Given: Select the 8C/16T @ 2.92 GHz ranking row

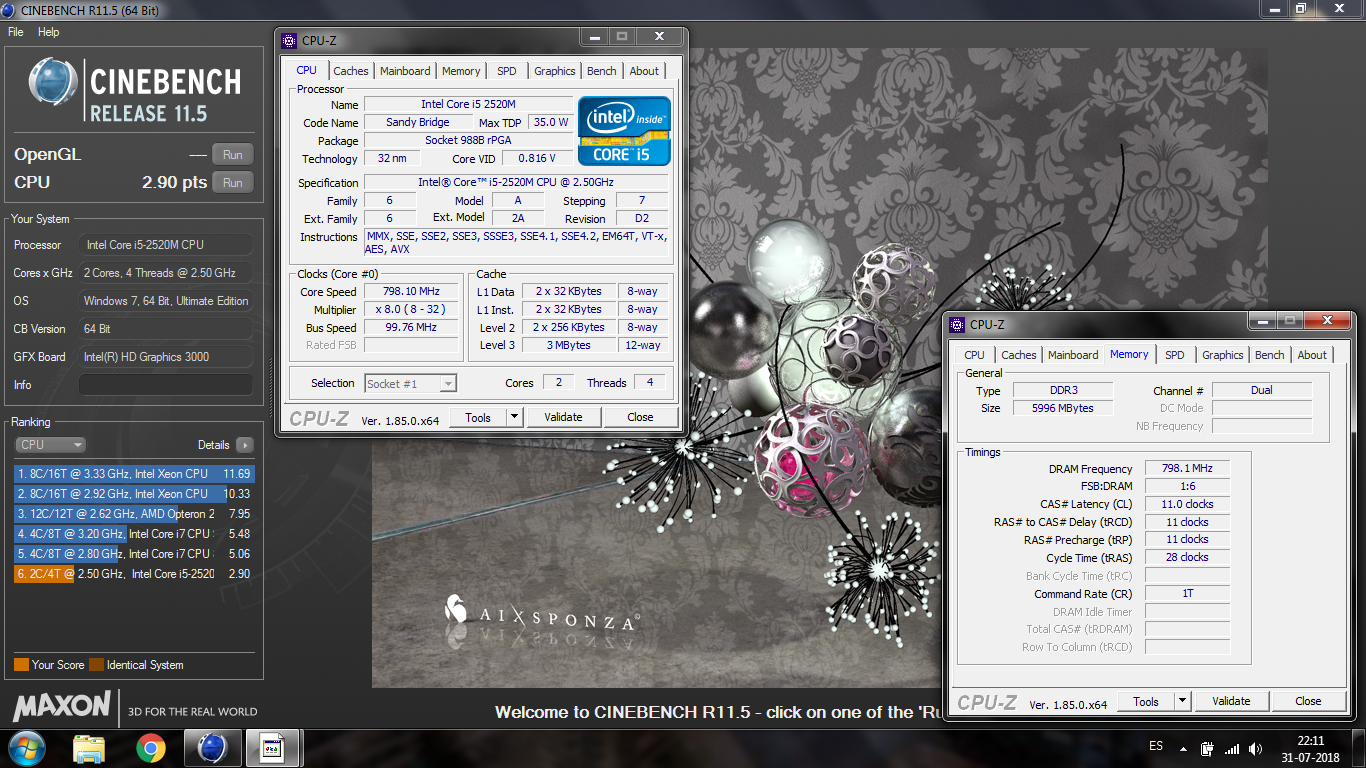Looking at the screenshot, I should point(134,494).
